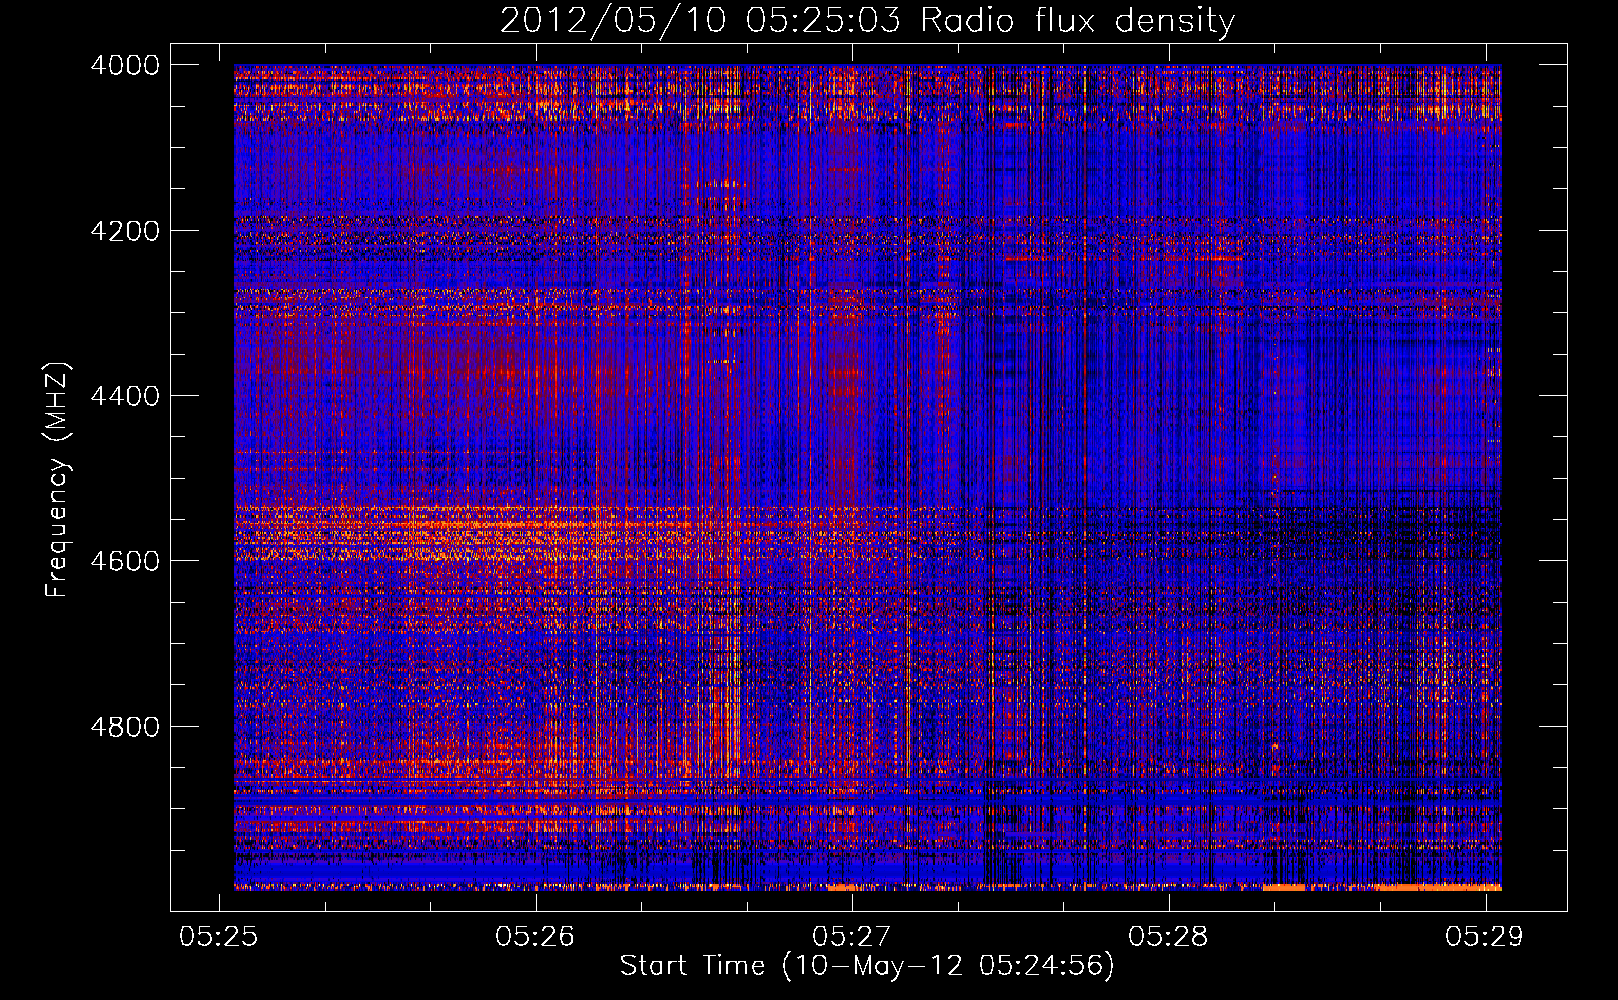Click the "Start Time (10-May-12 05:24:56)" label
This screenshot has width=1618, height=1000.
tap(867, 966)
